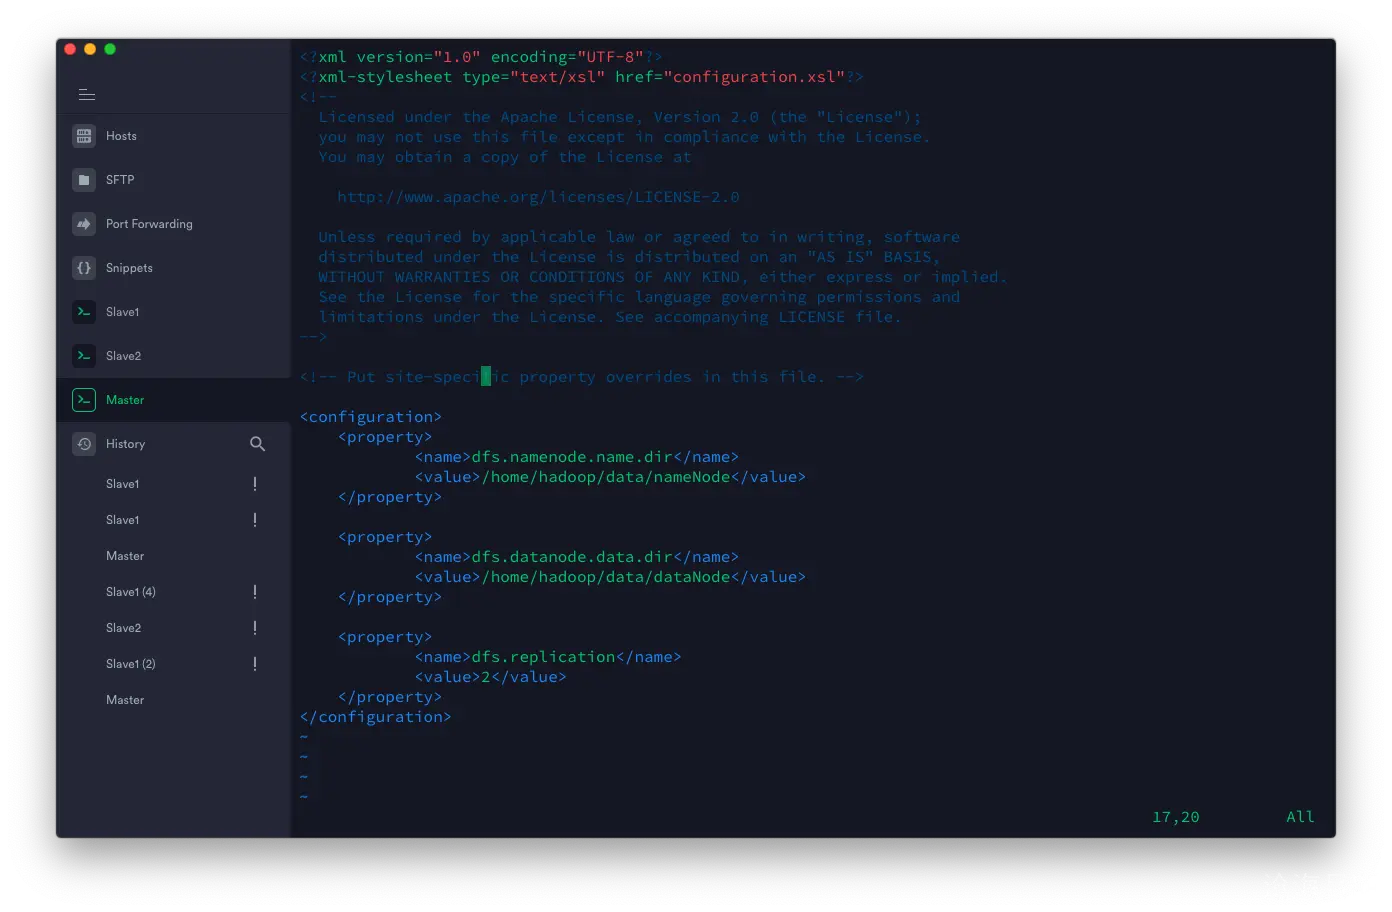Viewport: 1392px width, 912px height.
Task: Click the Apache license URL in the comment
Action: point(538,197)
